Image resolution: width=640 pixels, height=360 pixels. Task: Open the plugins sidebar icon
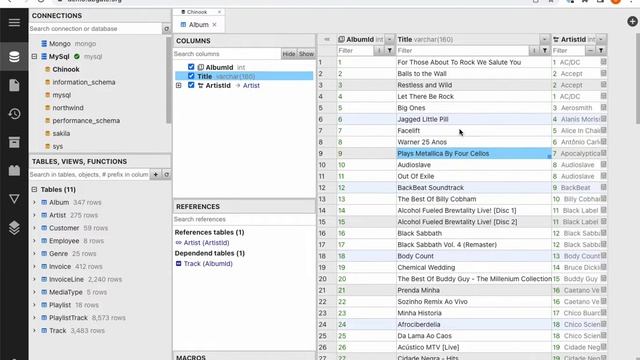tap(14, 170)
